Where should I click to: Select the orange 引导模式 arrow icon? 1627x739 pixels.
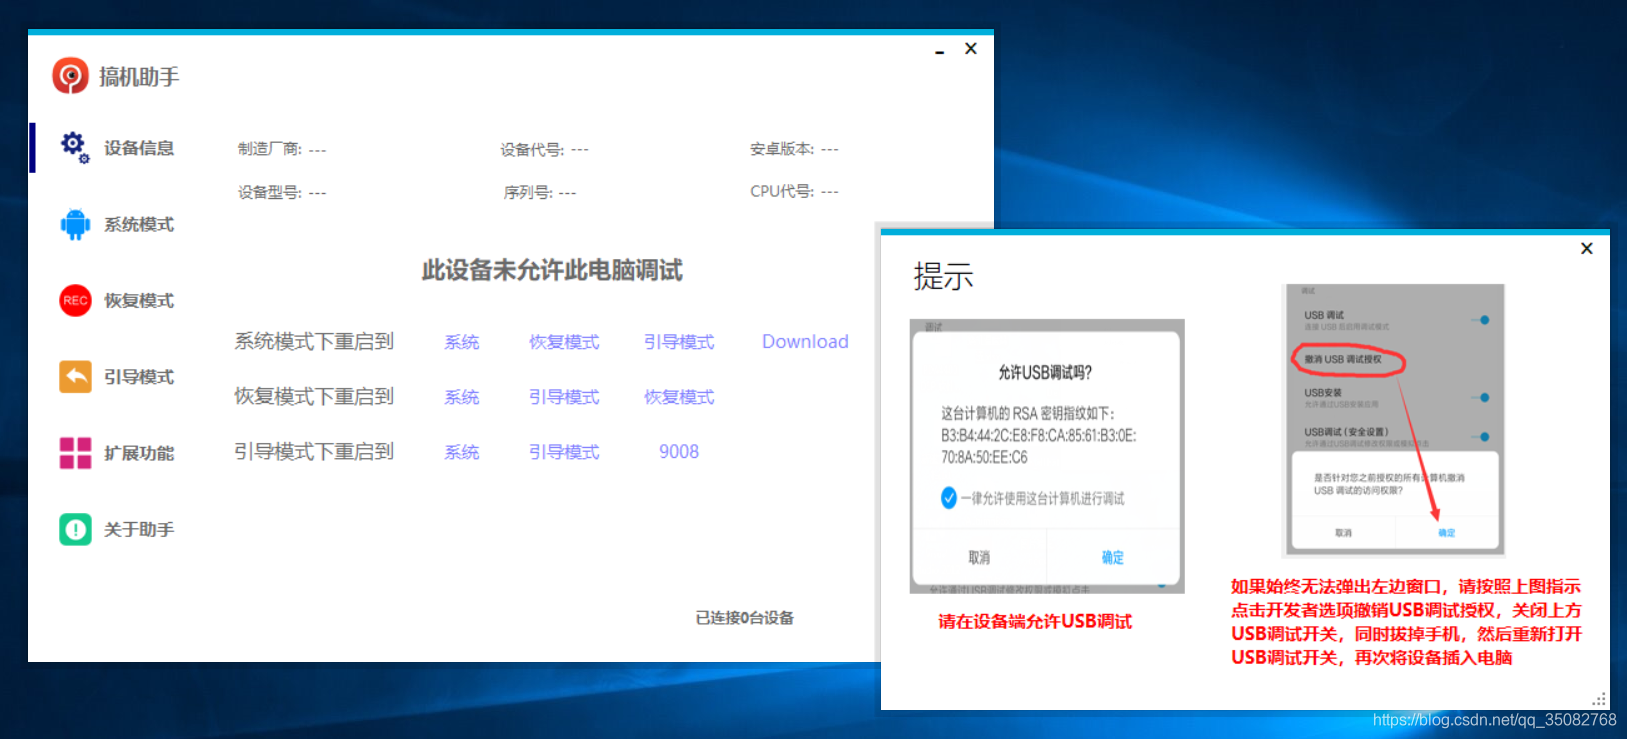[75, 376]
